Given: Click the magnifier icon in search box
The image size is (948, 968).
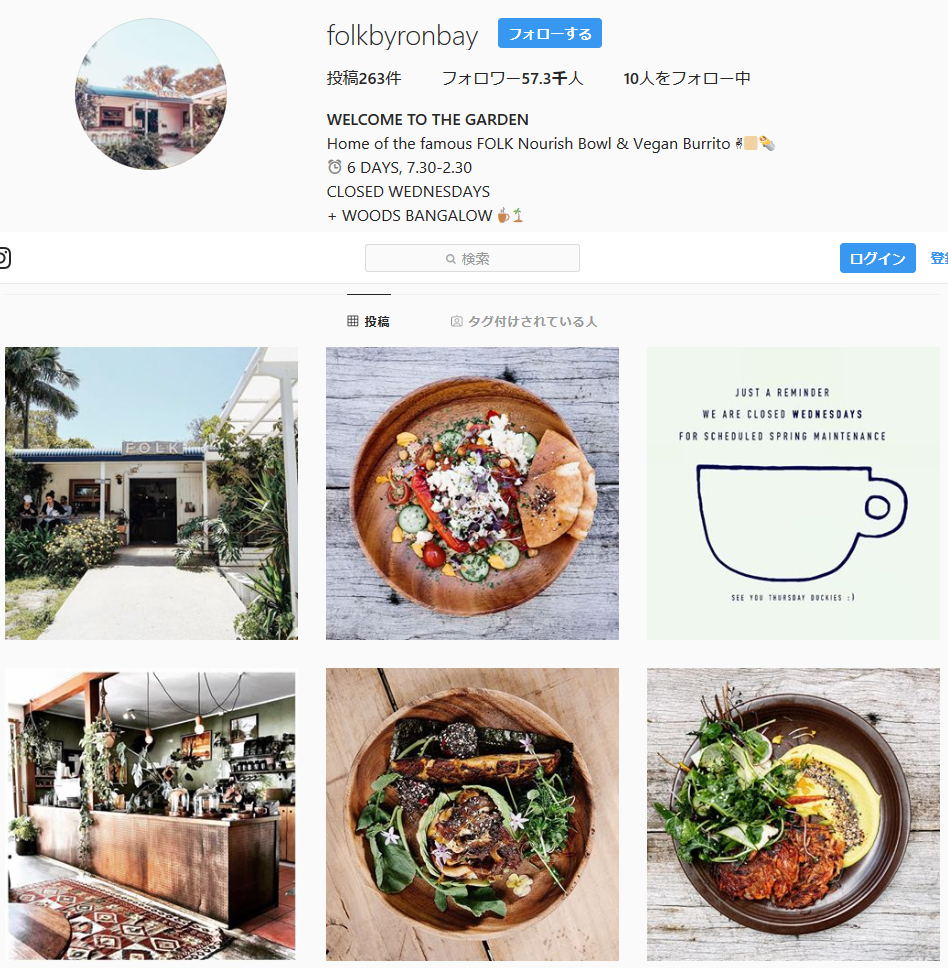Looking at the screenshot, I should coord(451,259).
